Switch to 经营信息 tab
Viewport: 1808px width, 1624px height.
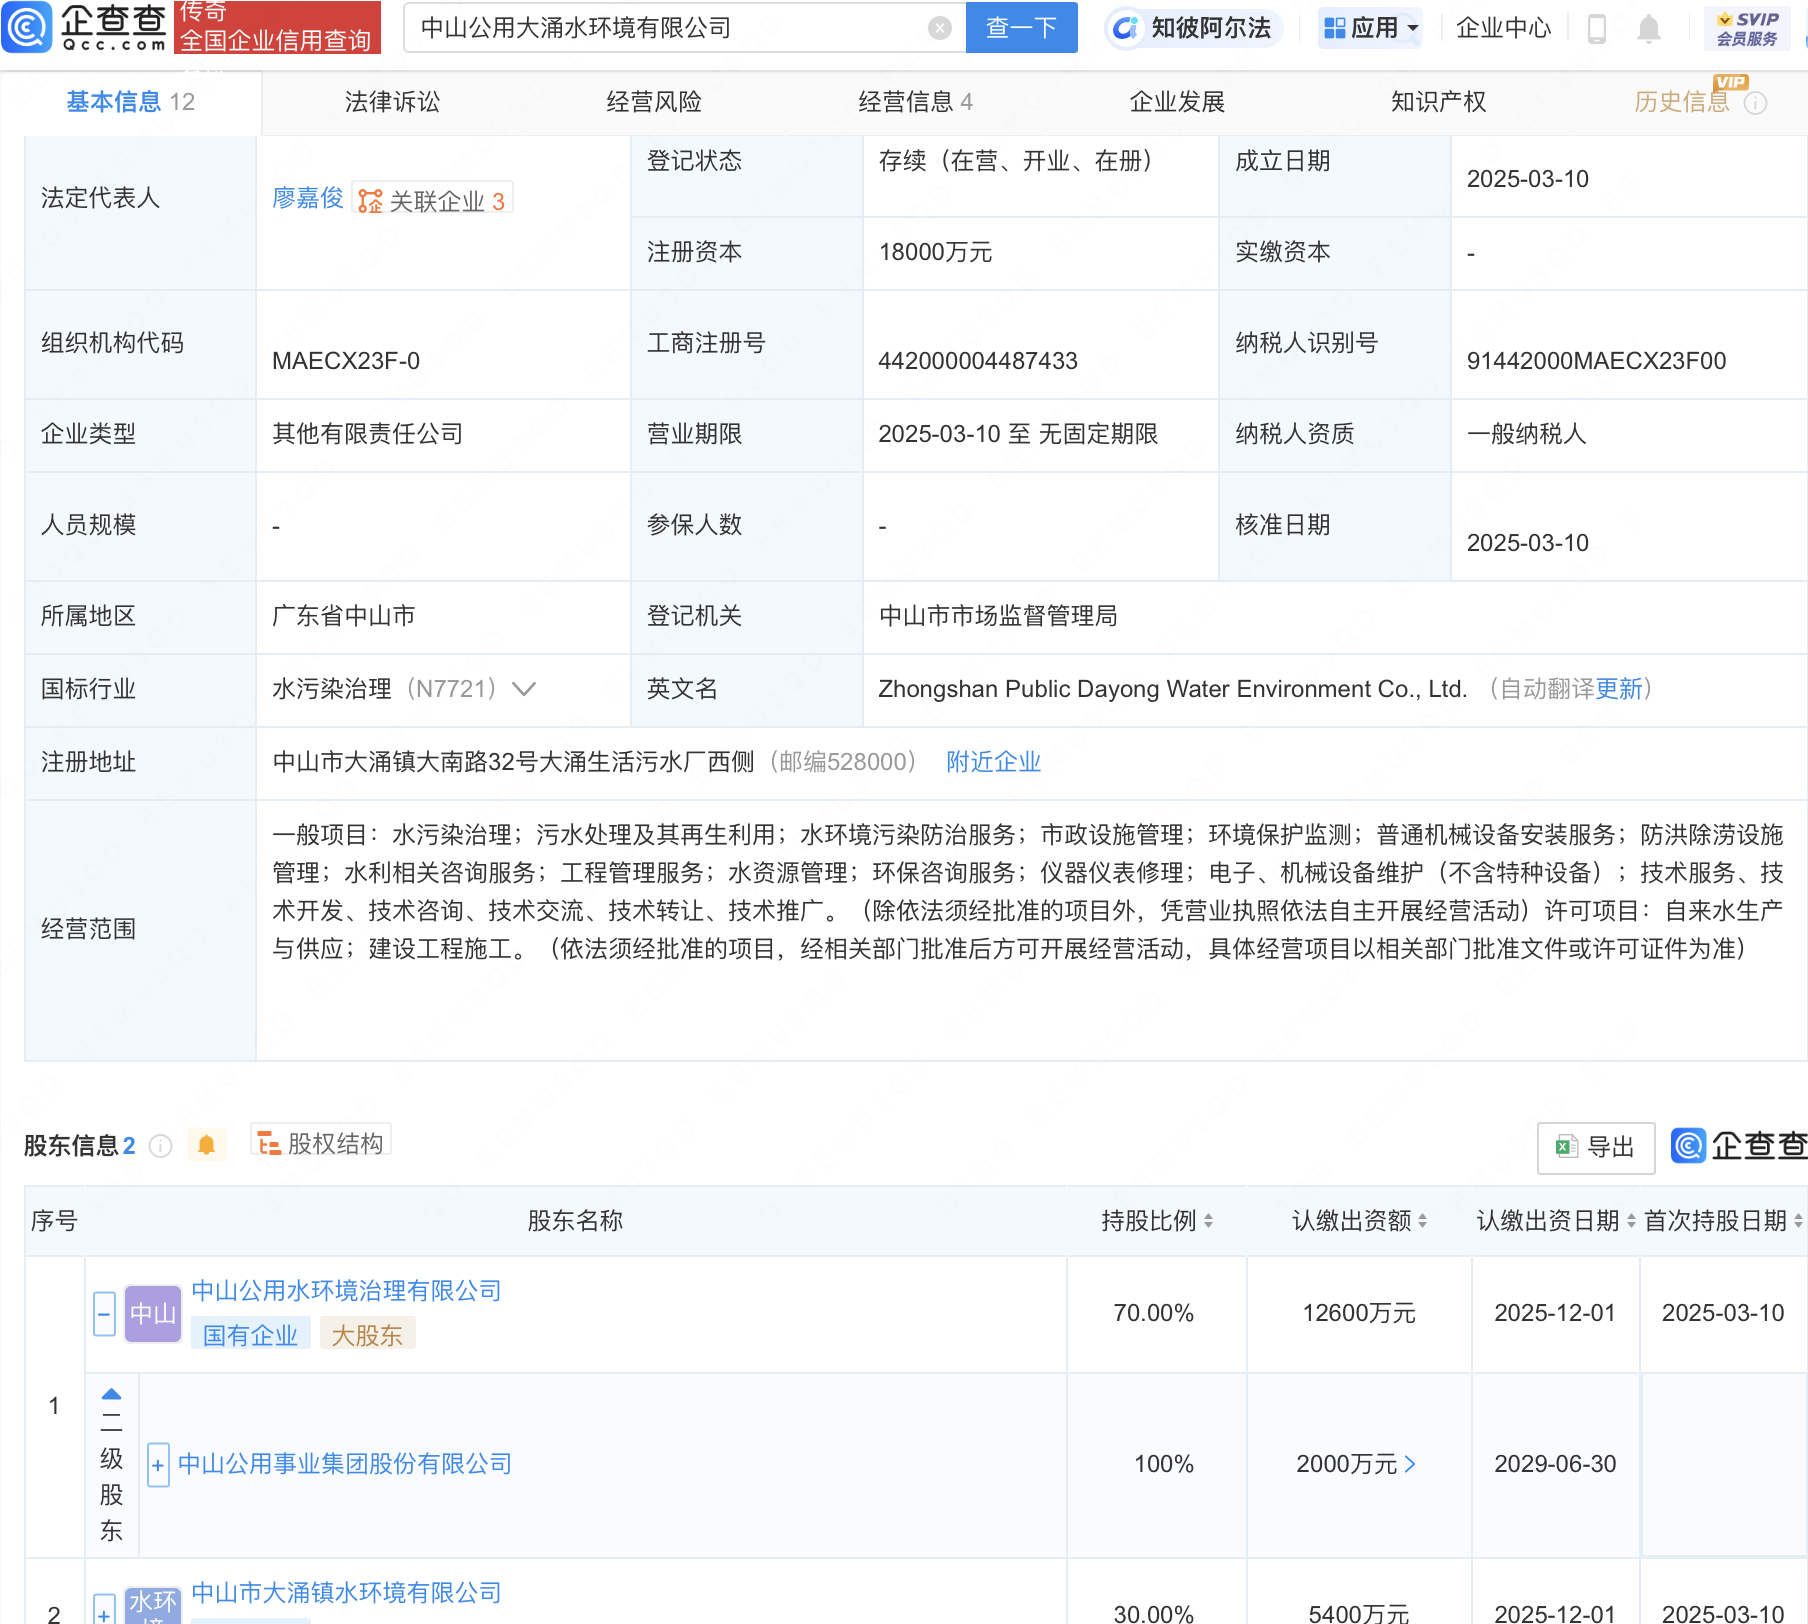(x=915, y=102)
